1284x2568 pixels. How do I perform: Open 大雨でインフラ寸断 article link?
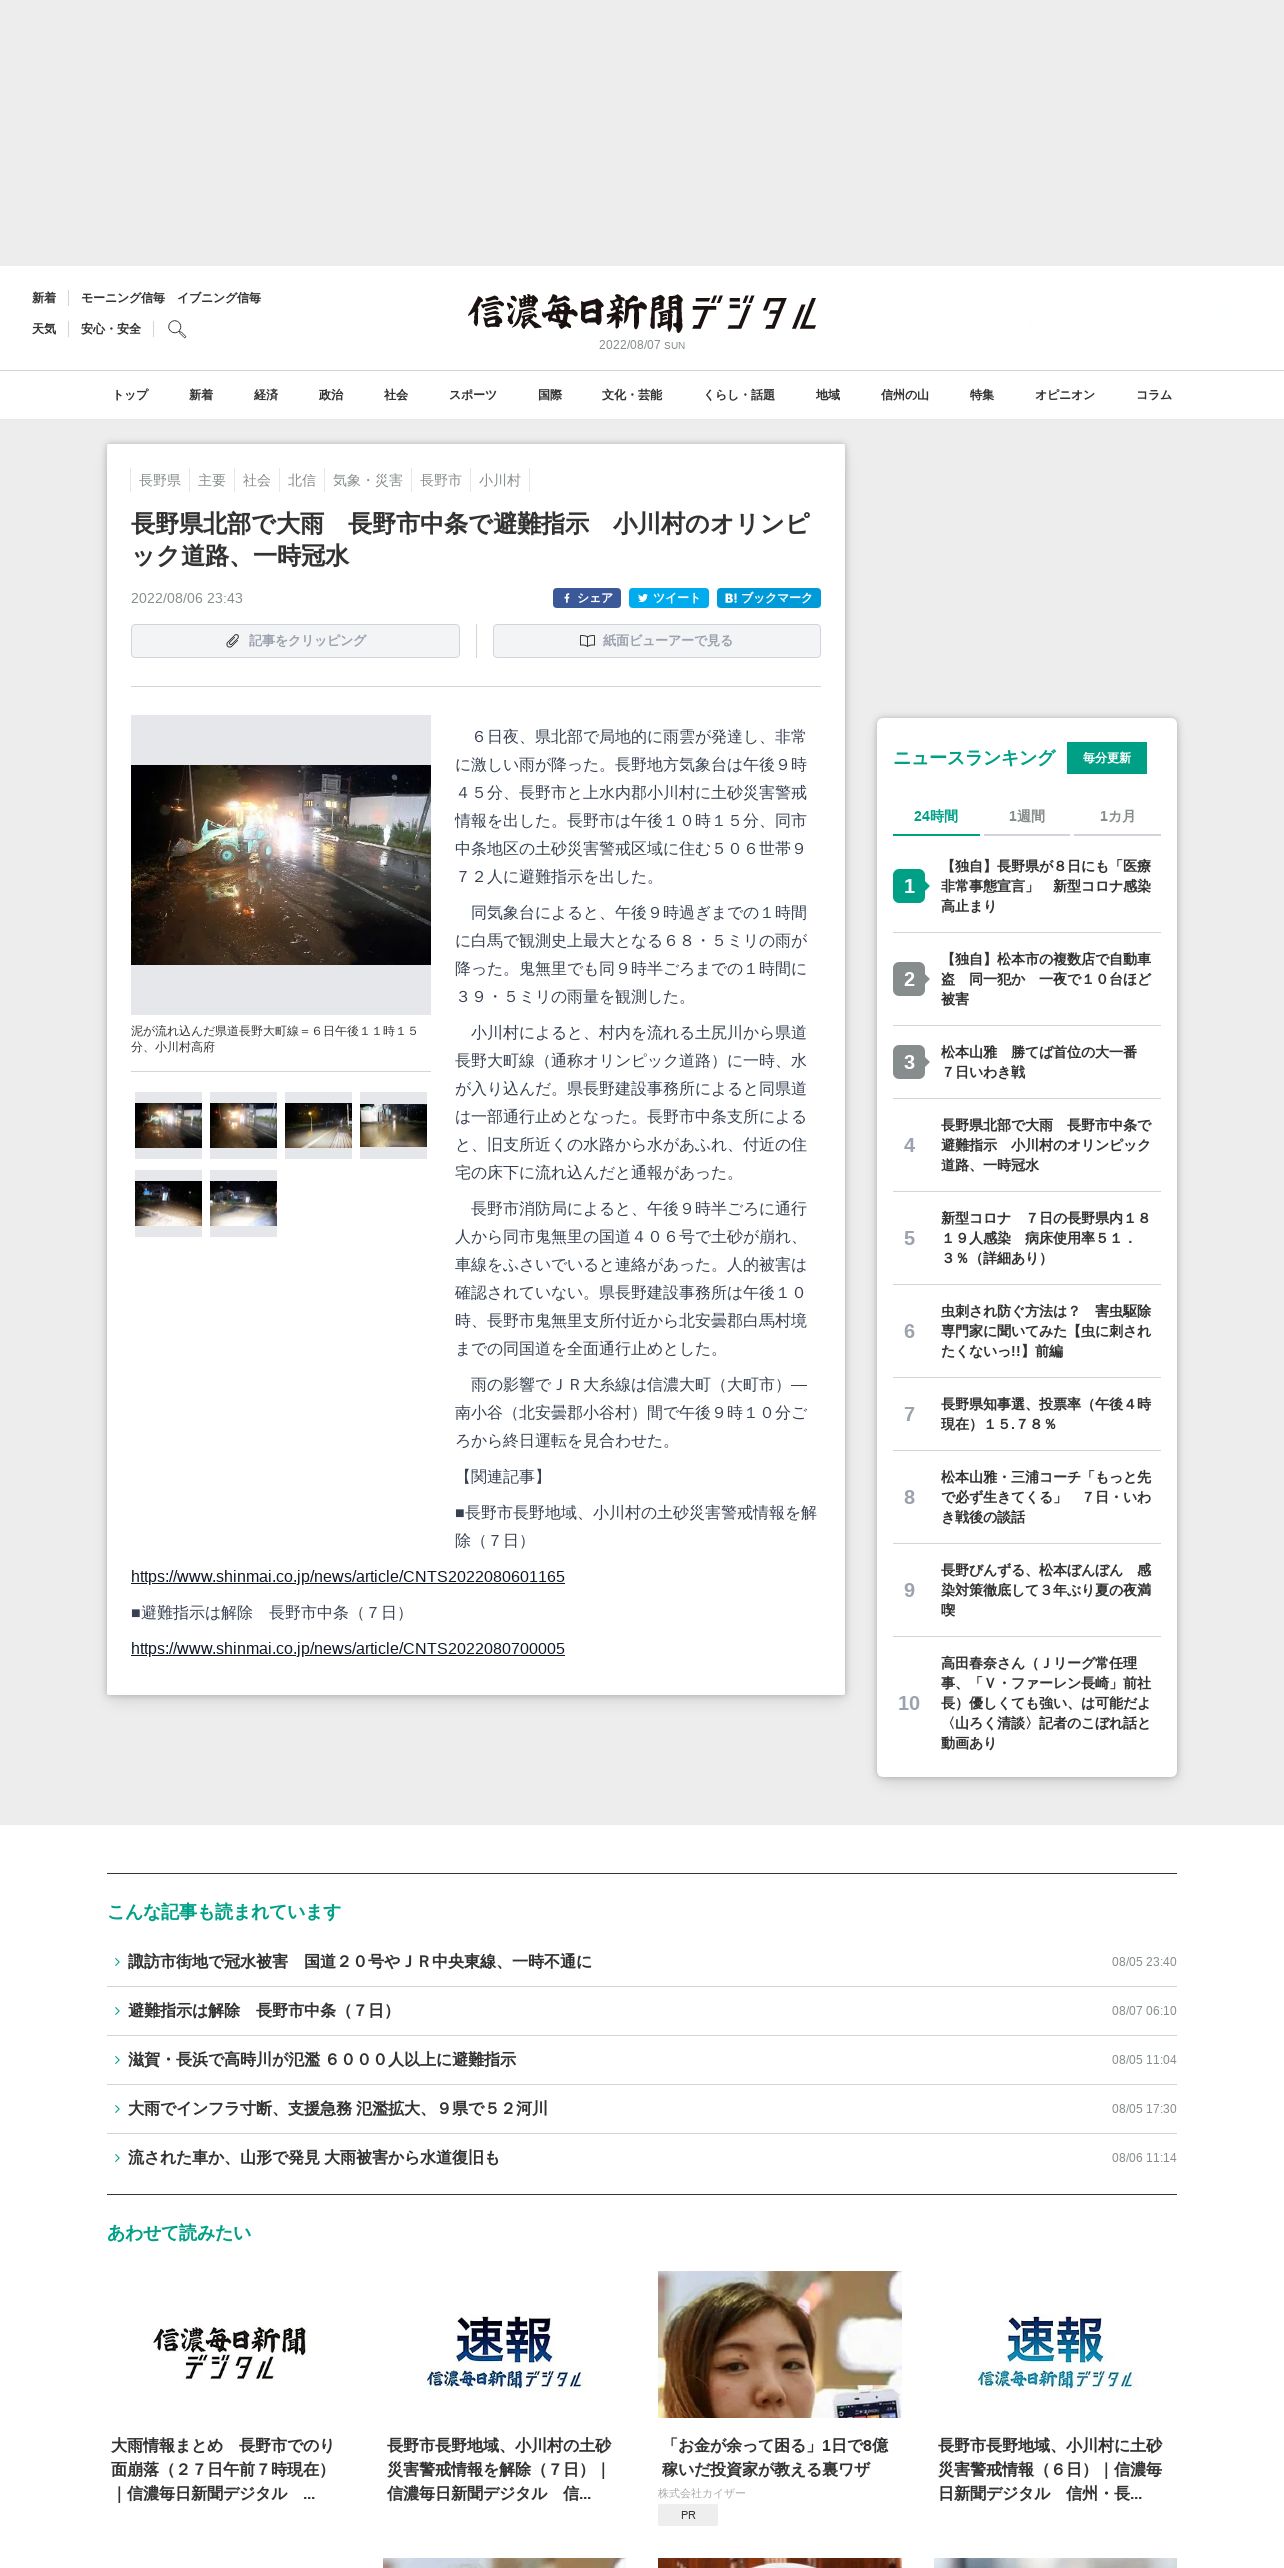click(338, 2109)
